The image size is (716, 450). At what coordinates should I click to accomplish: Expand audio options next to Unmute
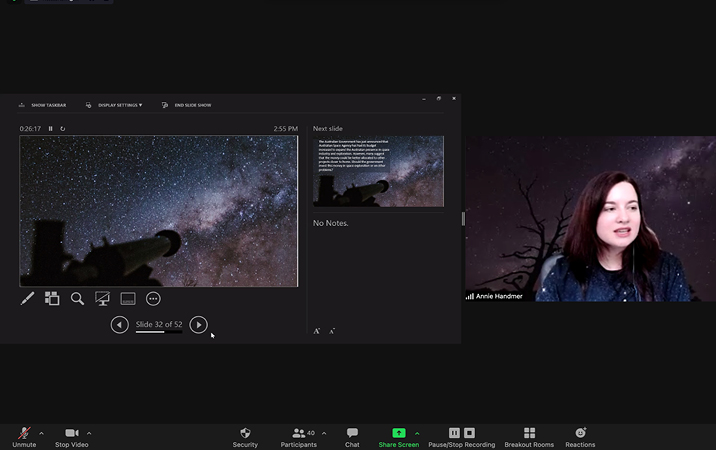(42, 433)
